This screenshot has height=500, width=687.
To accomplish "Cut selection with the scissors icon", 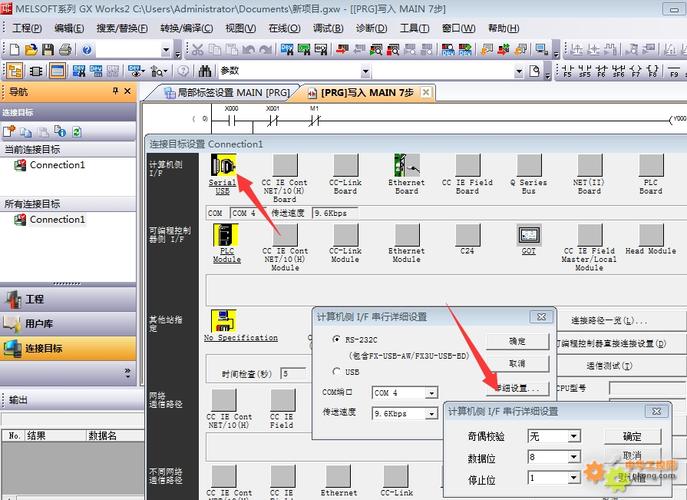I will coord(198,50).
